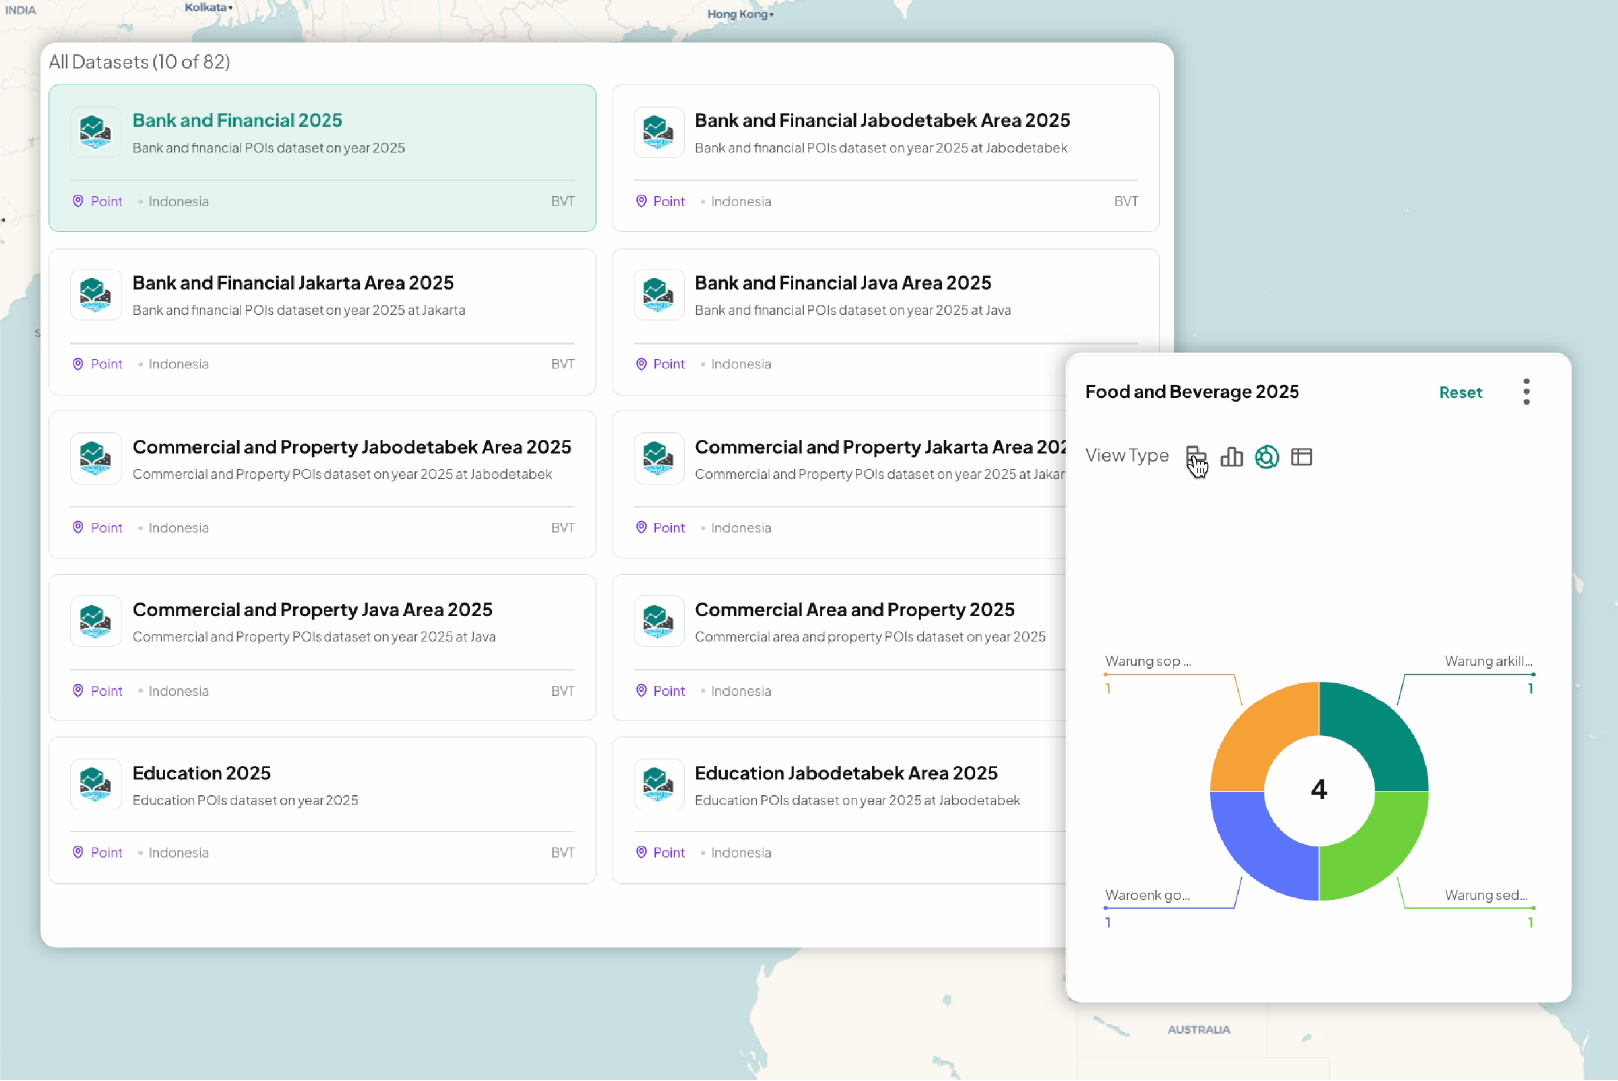Click the Commercial Area and Property 2025 icon
Image resolution: width=1618 pixels, height=1081 pixels.
click(x=659, y=621)
